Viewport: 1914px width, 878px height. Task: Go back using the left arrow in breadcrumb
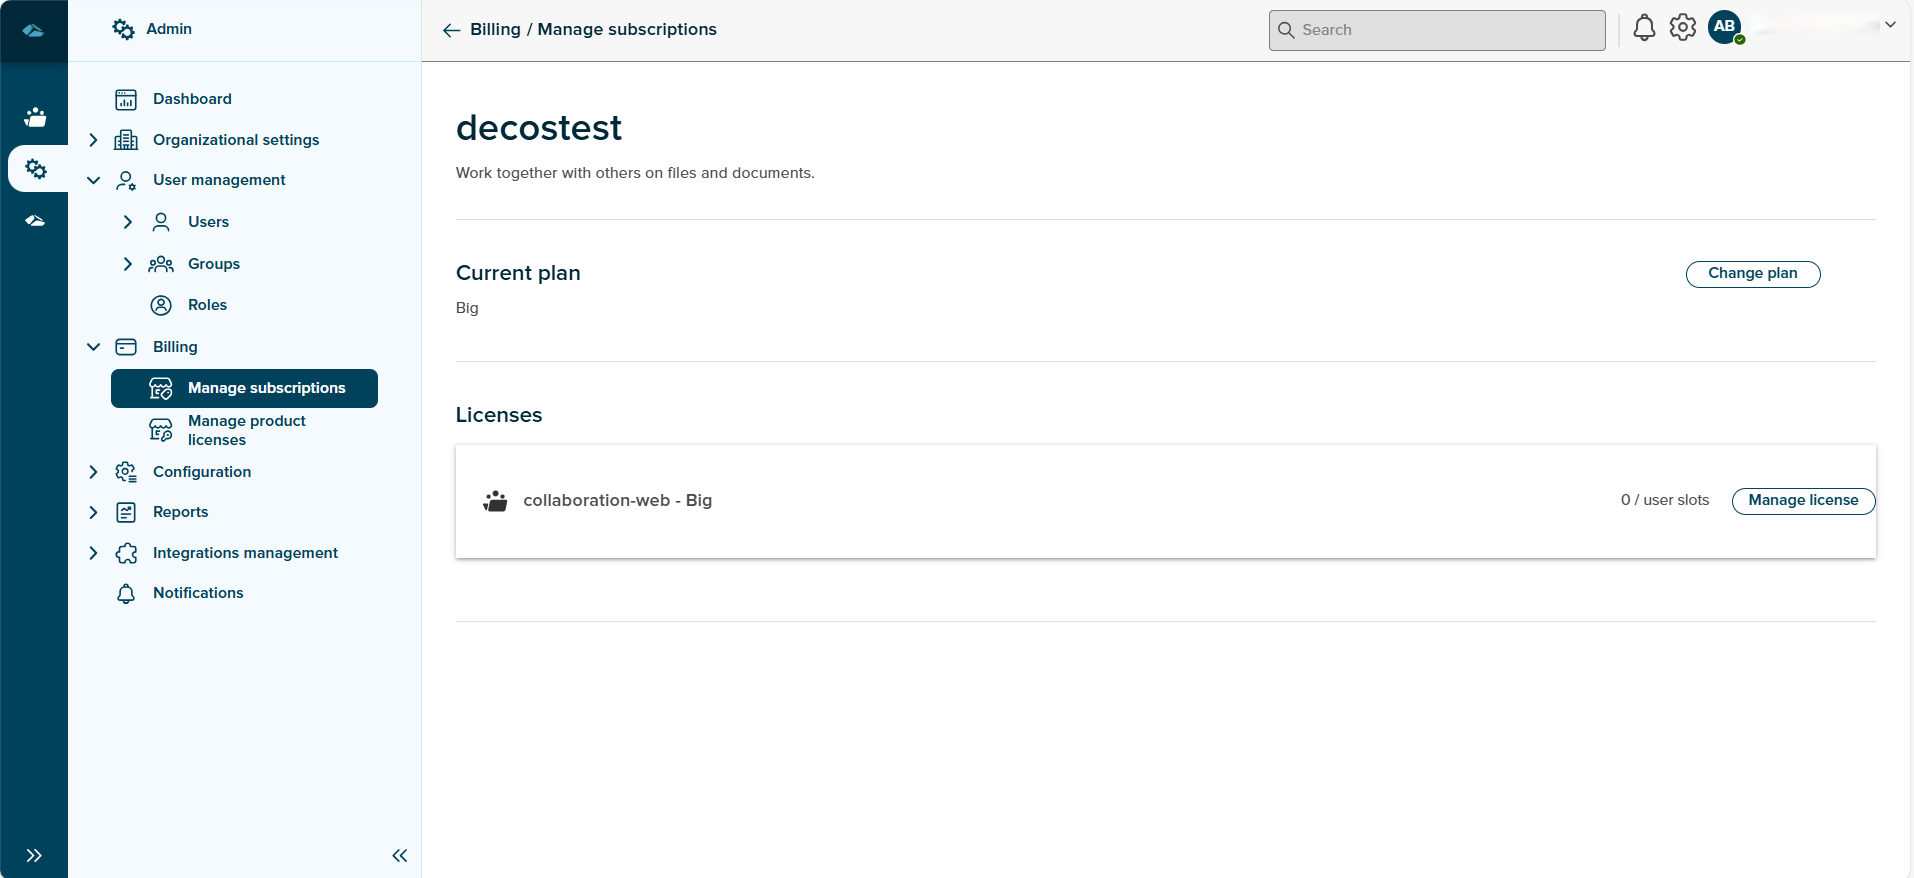point(452,30)
